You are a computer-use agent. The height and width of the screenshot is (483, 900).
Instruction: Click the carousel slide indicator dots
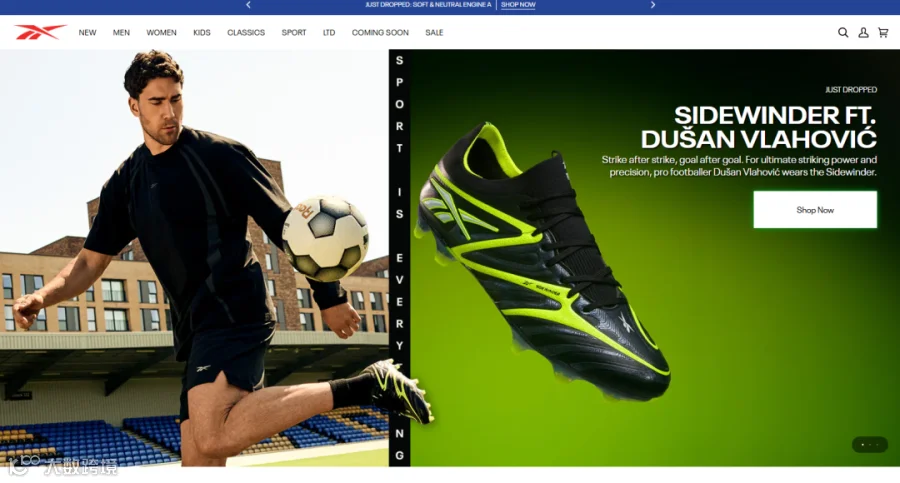(870, 445)
